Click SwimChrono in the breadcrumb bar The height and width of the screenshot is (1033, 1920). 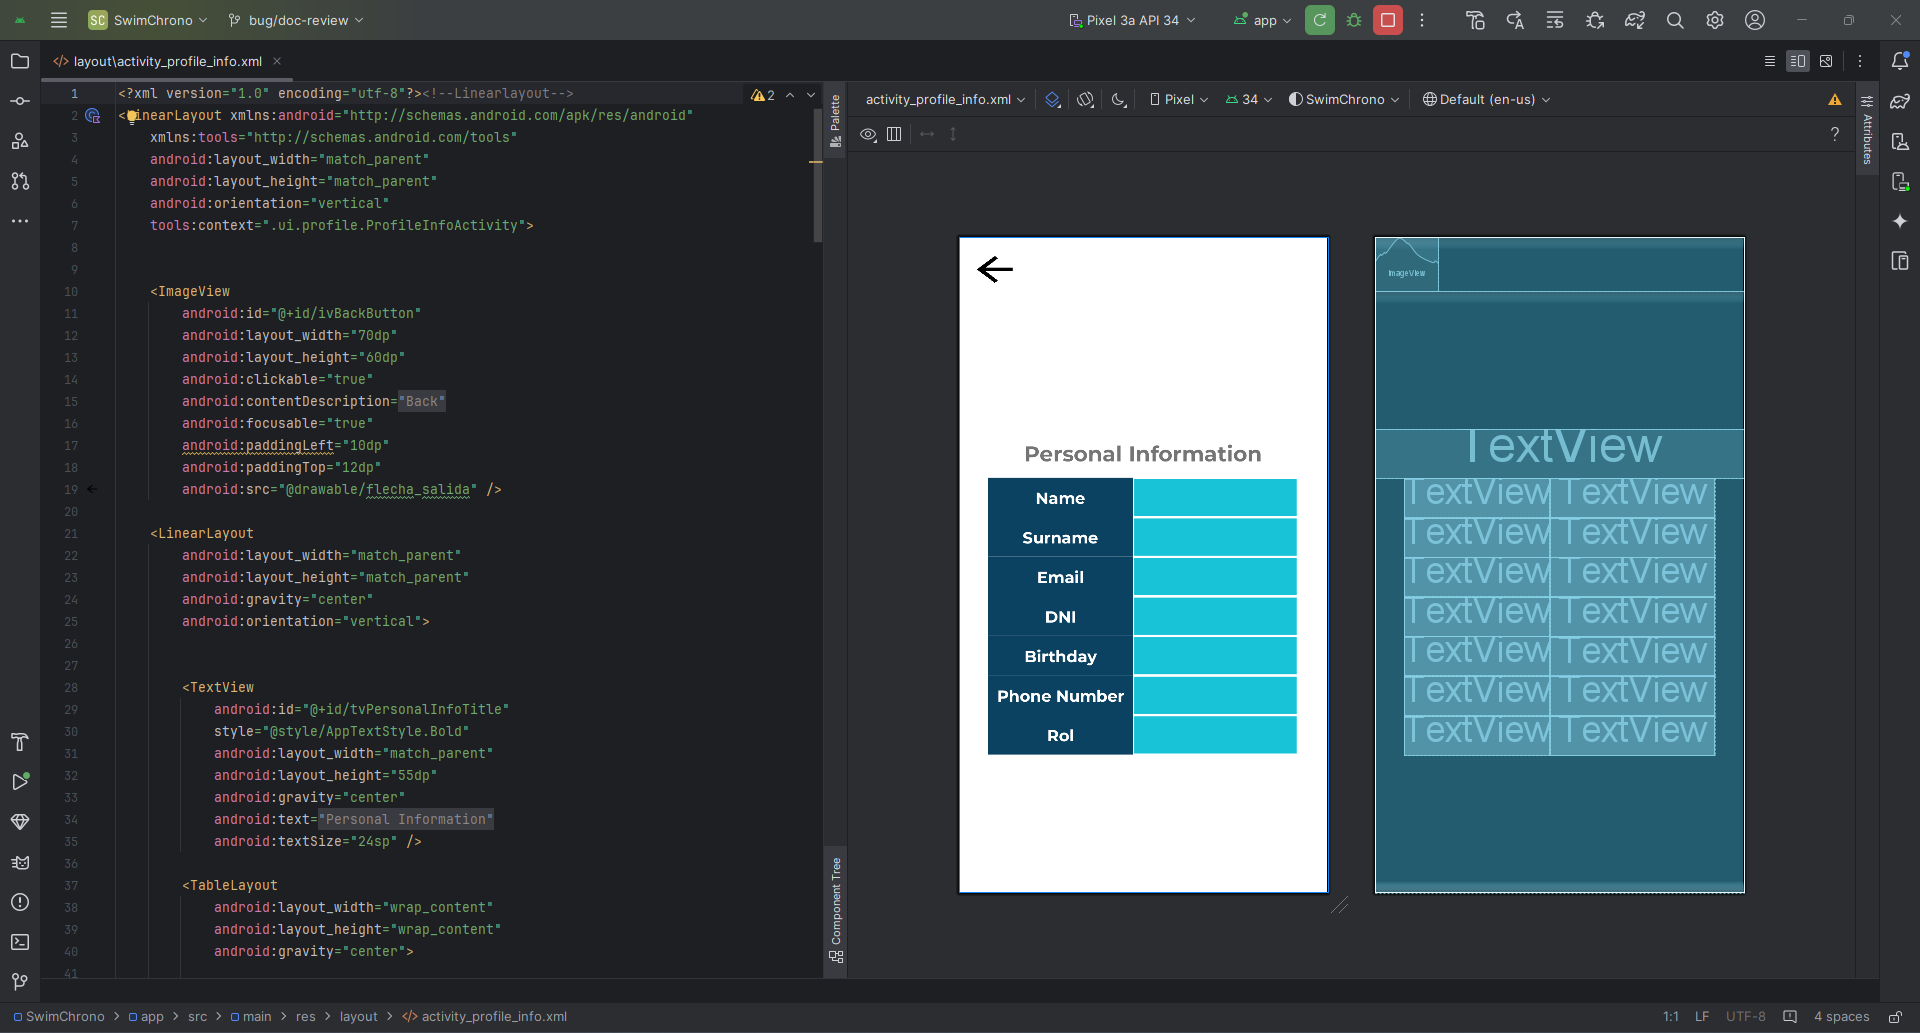click(59, 1016)
